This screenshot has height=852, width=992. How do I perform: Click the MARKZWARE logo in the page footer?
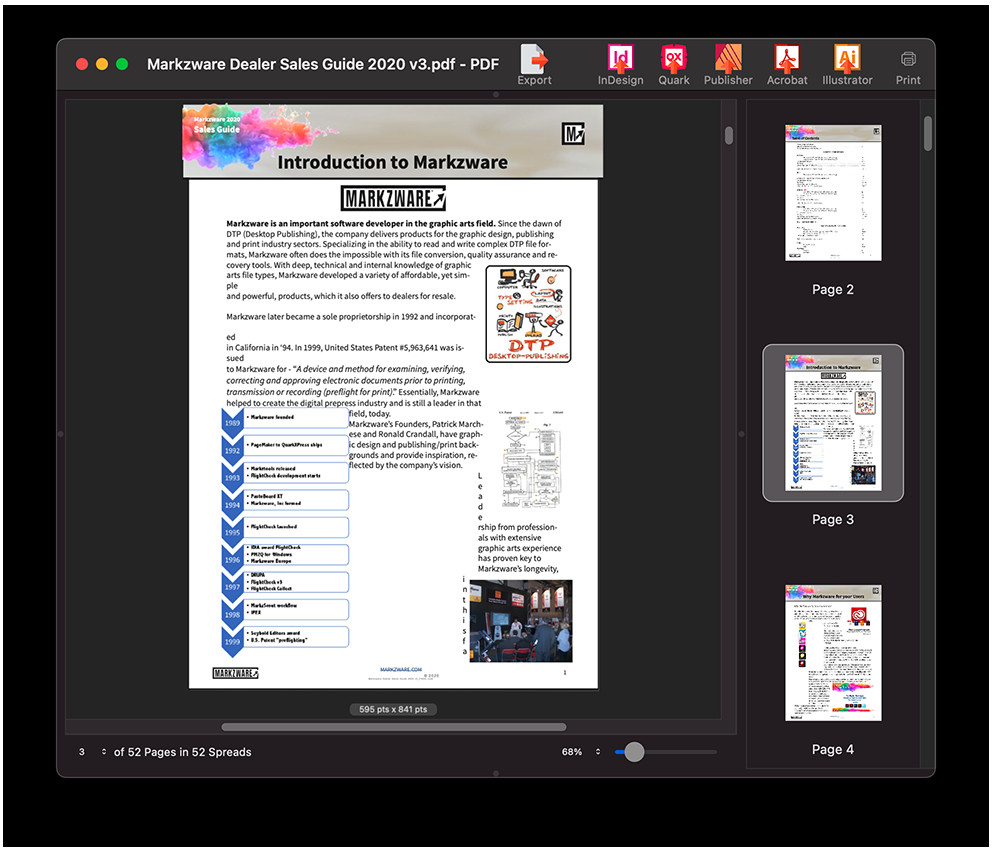[235, 673]
